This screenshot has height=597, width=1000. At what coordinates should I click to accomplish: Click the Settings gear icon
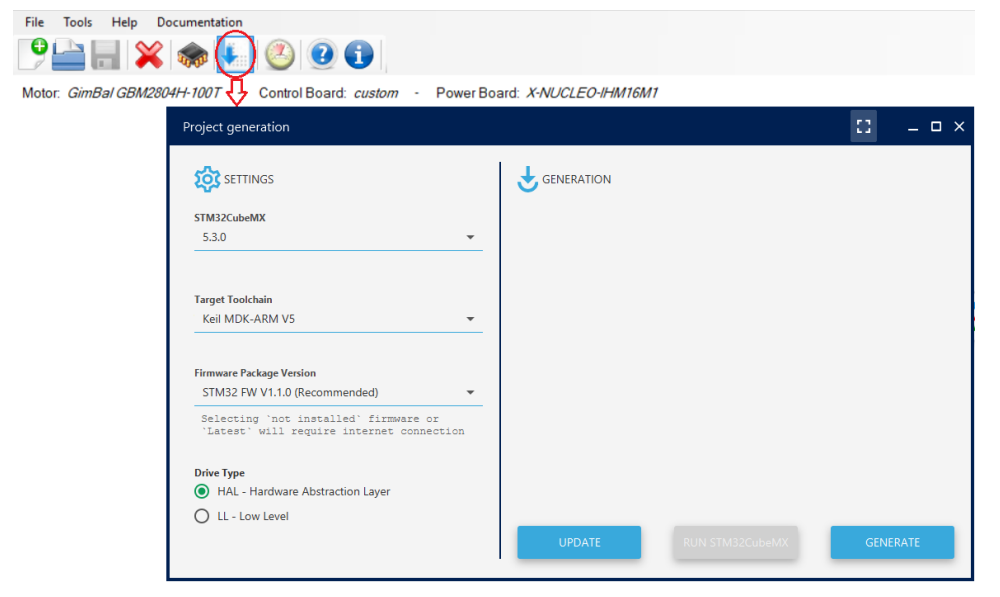(207, 179)
